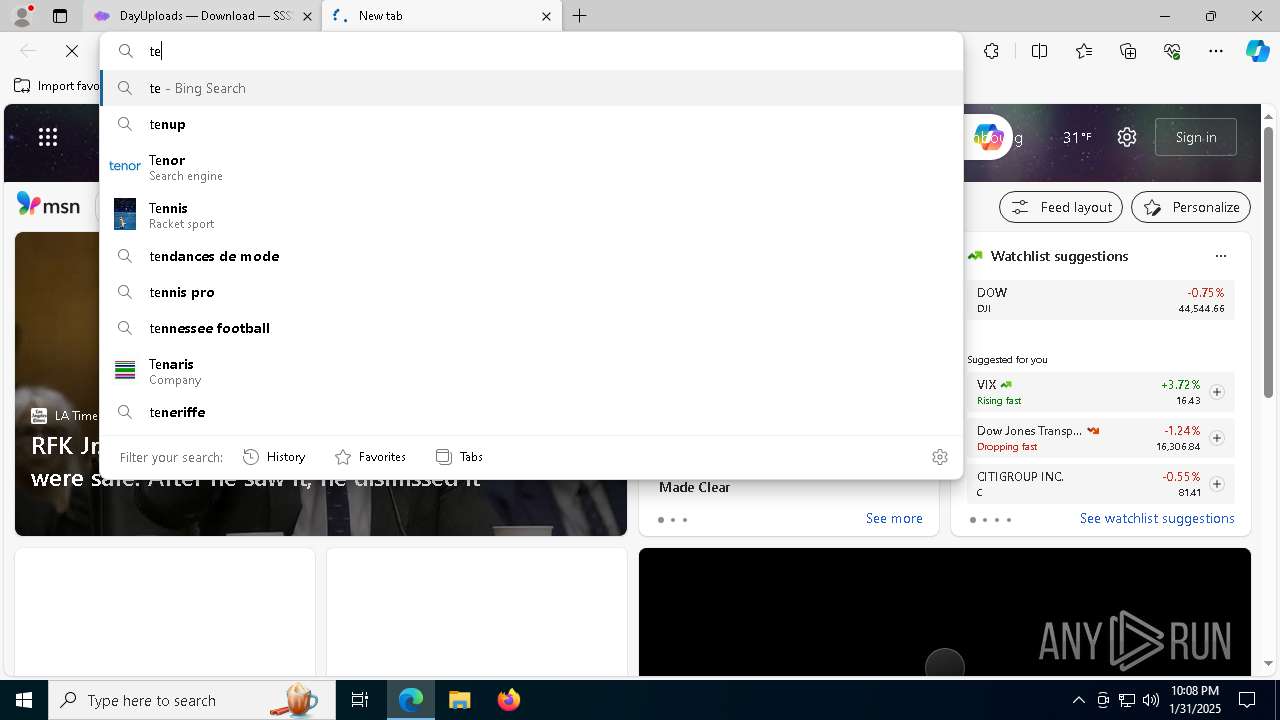Screen dimensions: 1280x720
Task: Open the MSN apps grid launcher
Action: coord(48,138)
